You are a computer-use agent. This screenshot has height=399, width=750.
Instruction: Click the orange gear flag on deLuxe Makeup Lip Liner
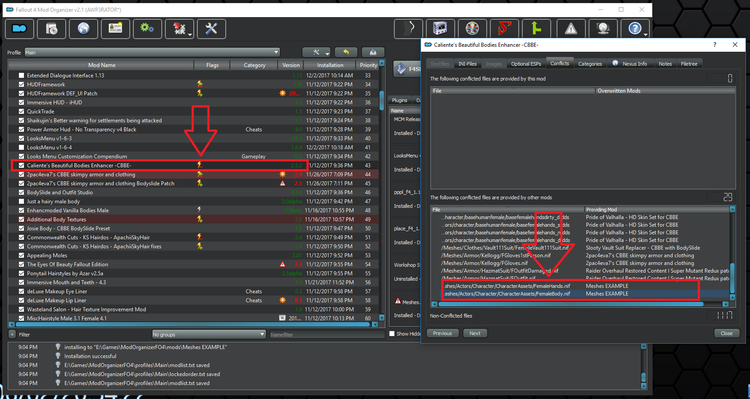[x=283, y=300]
